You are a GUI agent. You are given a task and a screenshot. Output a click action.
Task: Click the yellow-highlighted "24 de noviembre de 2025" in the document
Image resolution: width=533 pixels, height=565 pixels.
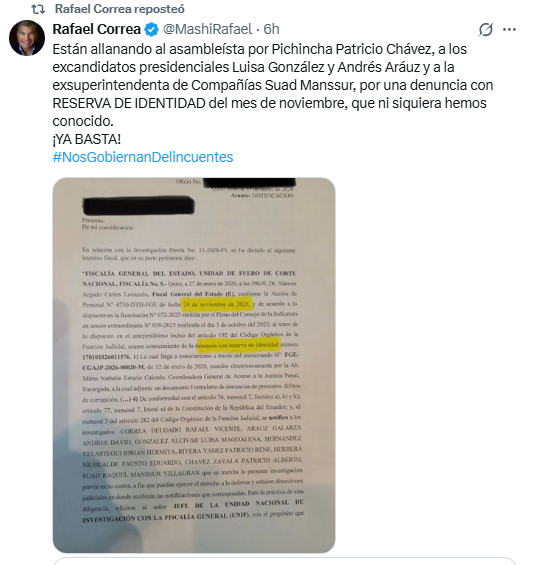coord(217,304)
